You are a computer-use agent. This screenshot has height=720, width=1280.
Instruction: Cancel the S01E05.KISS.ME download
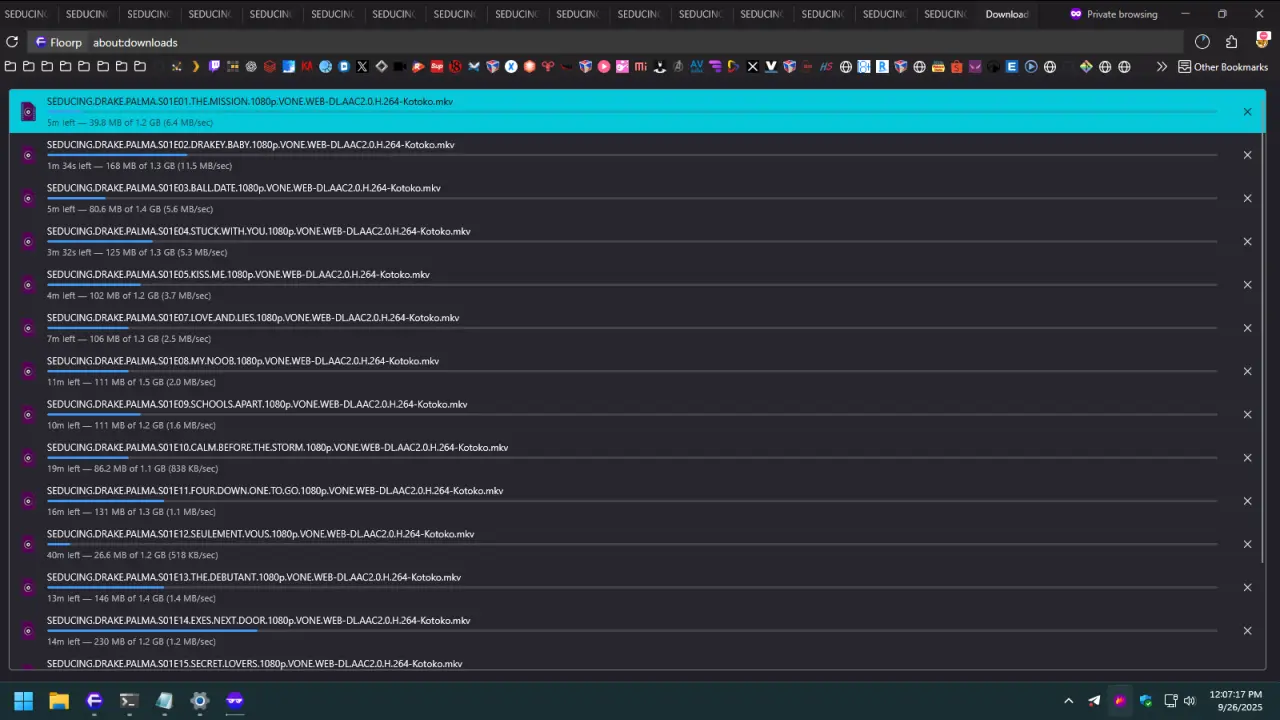pyautogui.click(x=1247, y=285)
